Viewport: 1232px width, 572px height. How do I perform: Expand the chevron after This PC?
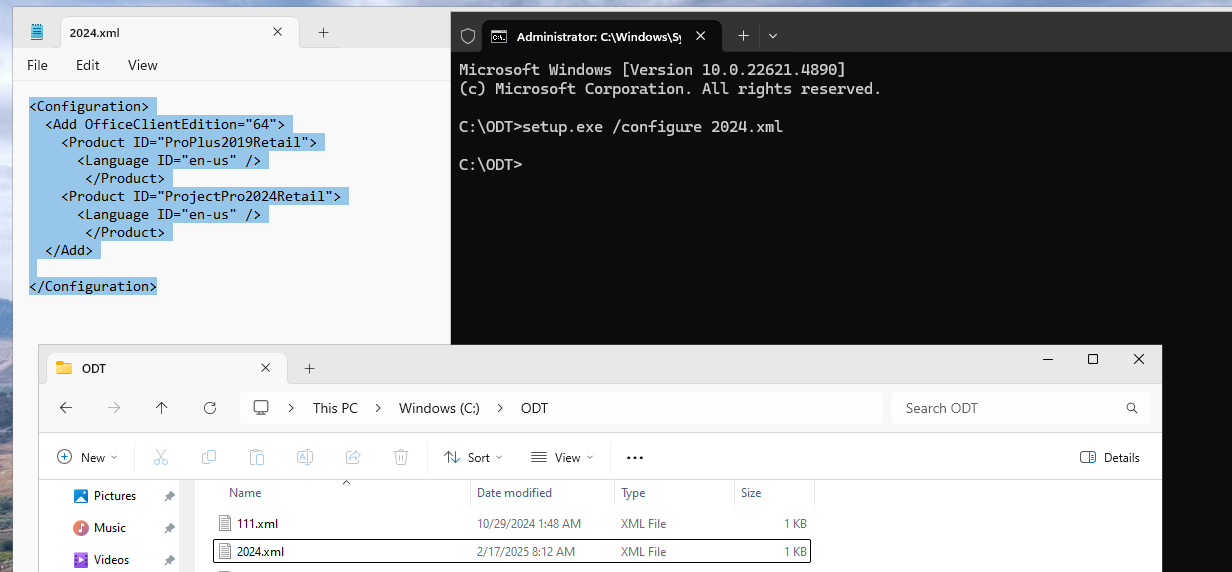click(x=379, y=408)
